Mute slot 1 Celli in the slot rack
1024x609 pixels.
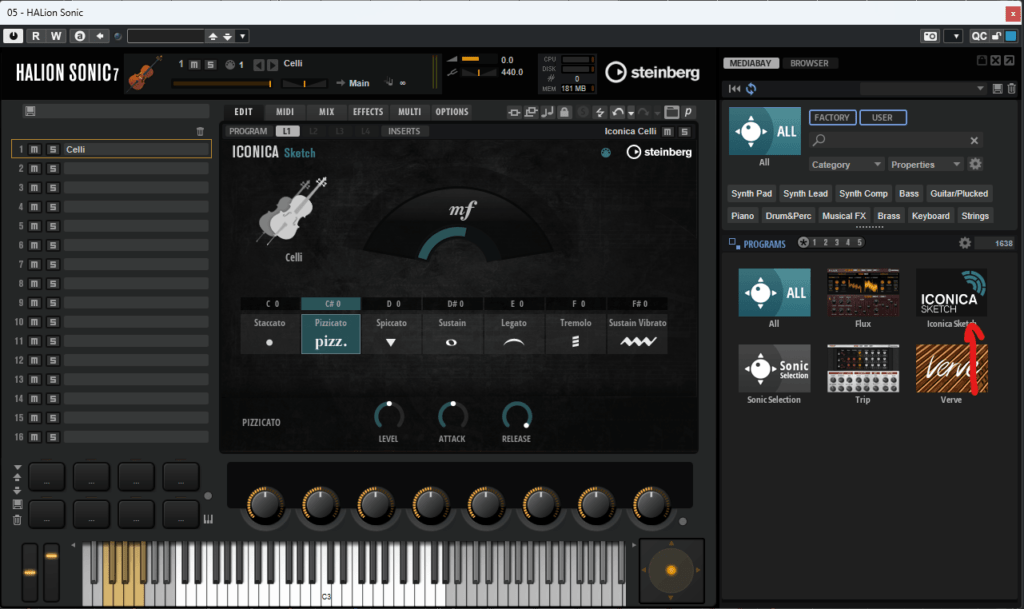(x=35, y=149)
